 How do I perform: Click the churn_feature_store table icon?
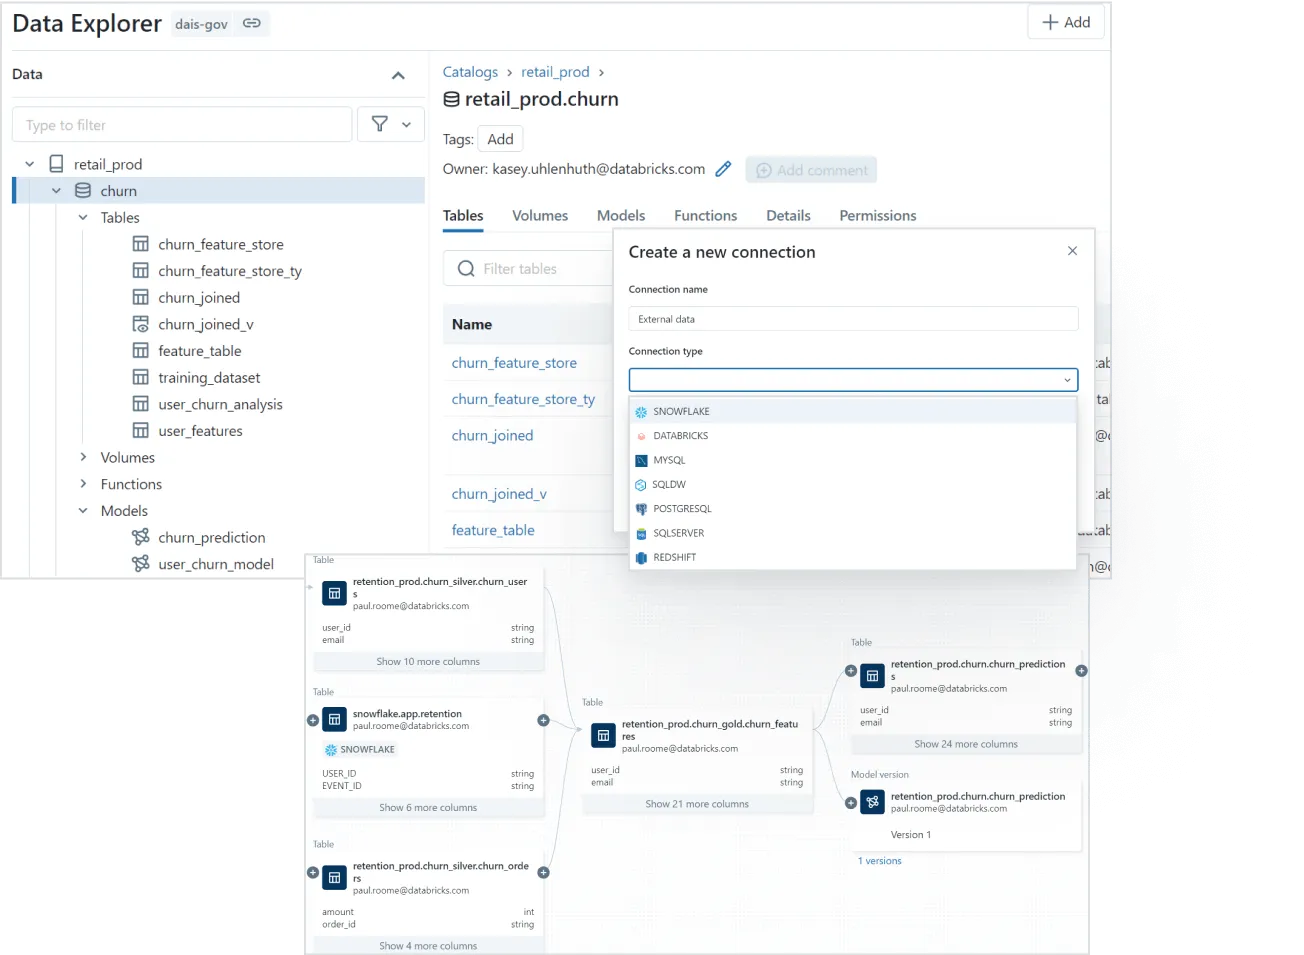coord(141,244)
